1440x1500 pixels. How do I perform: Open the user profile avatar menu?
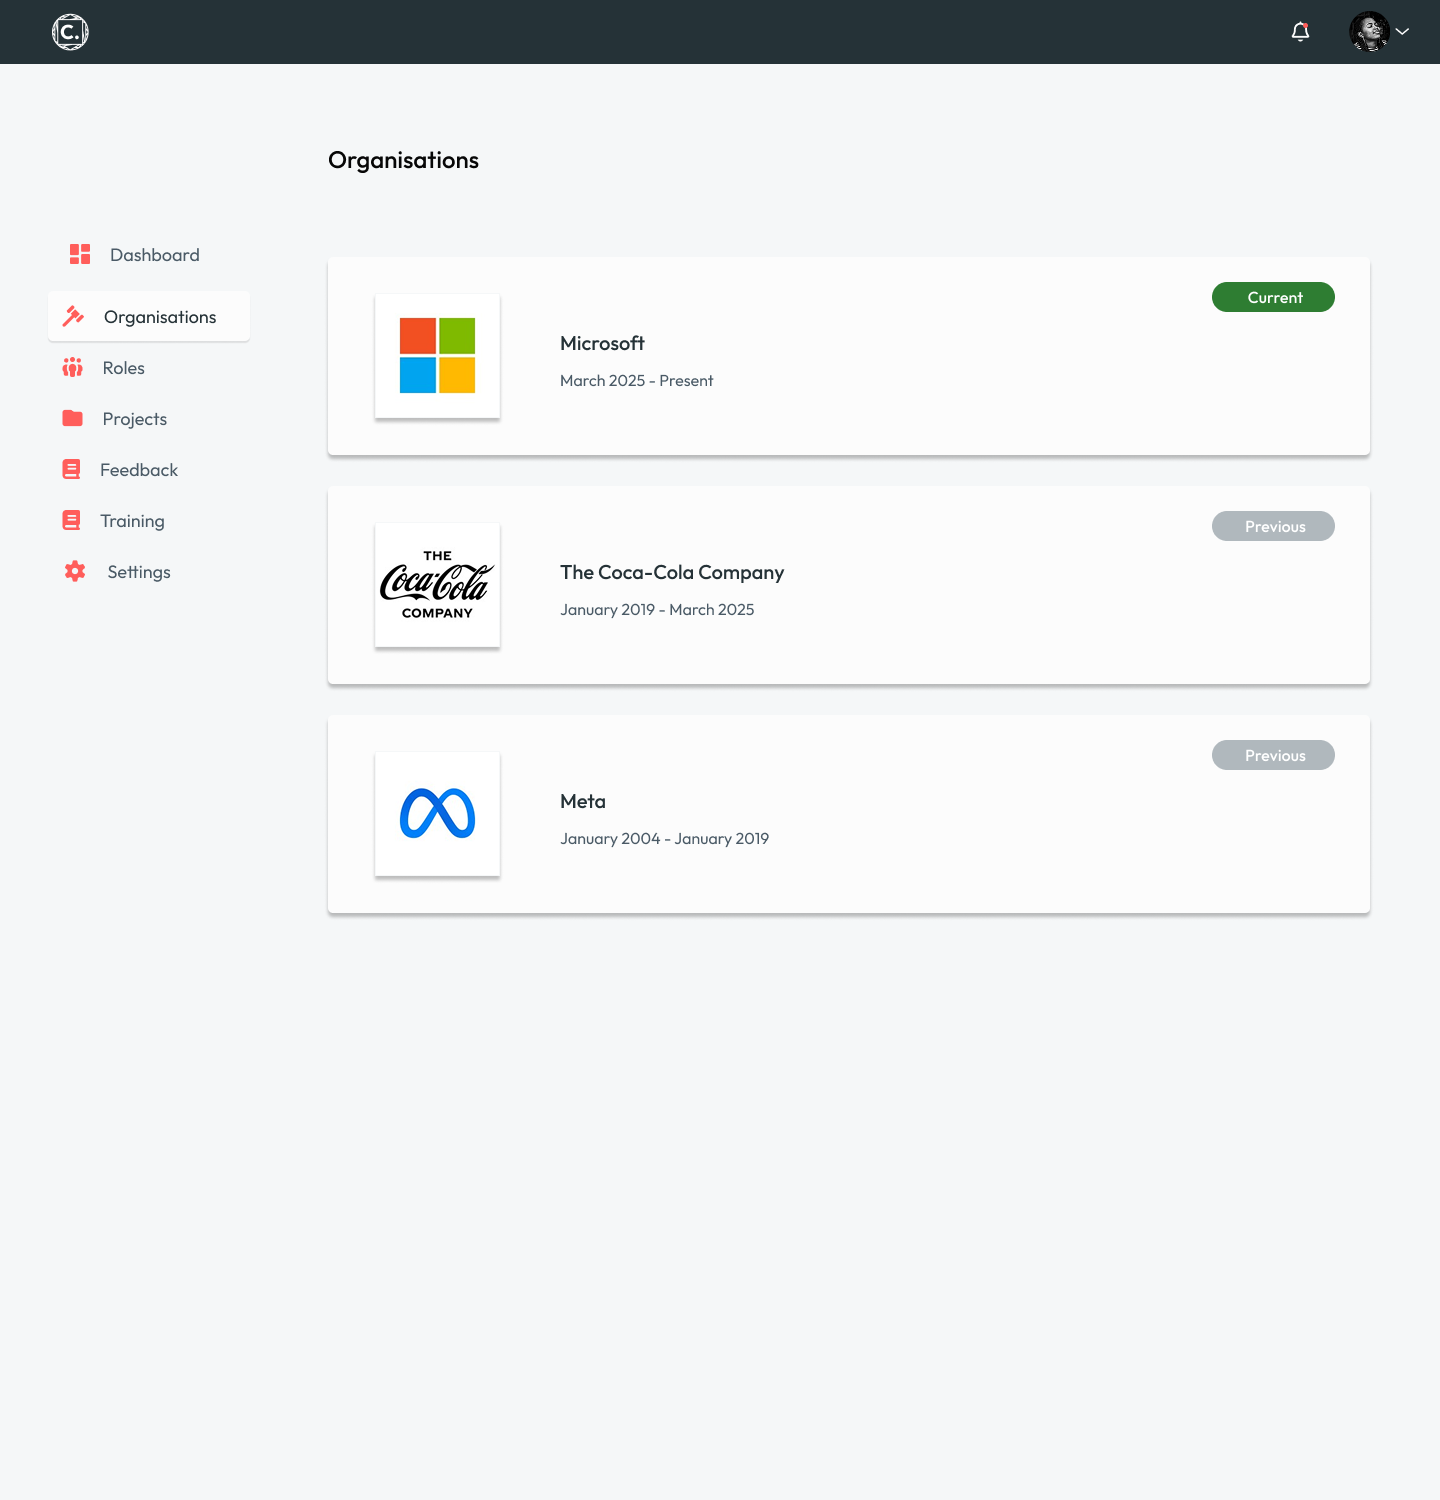coord(1369,31)
